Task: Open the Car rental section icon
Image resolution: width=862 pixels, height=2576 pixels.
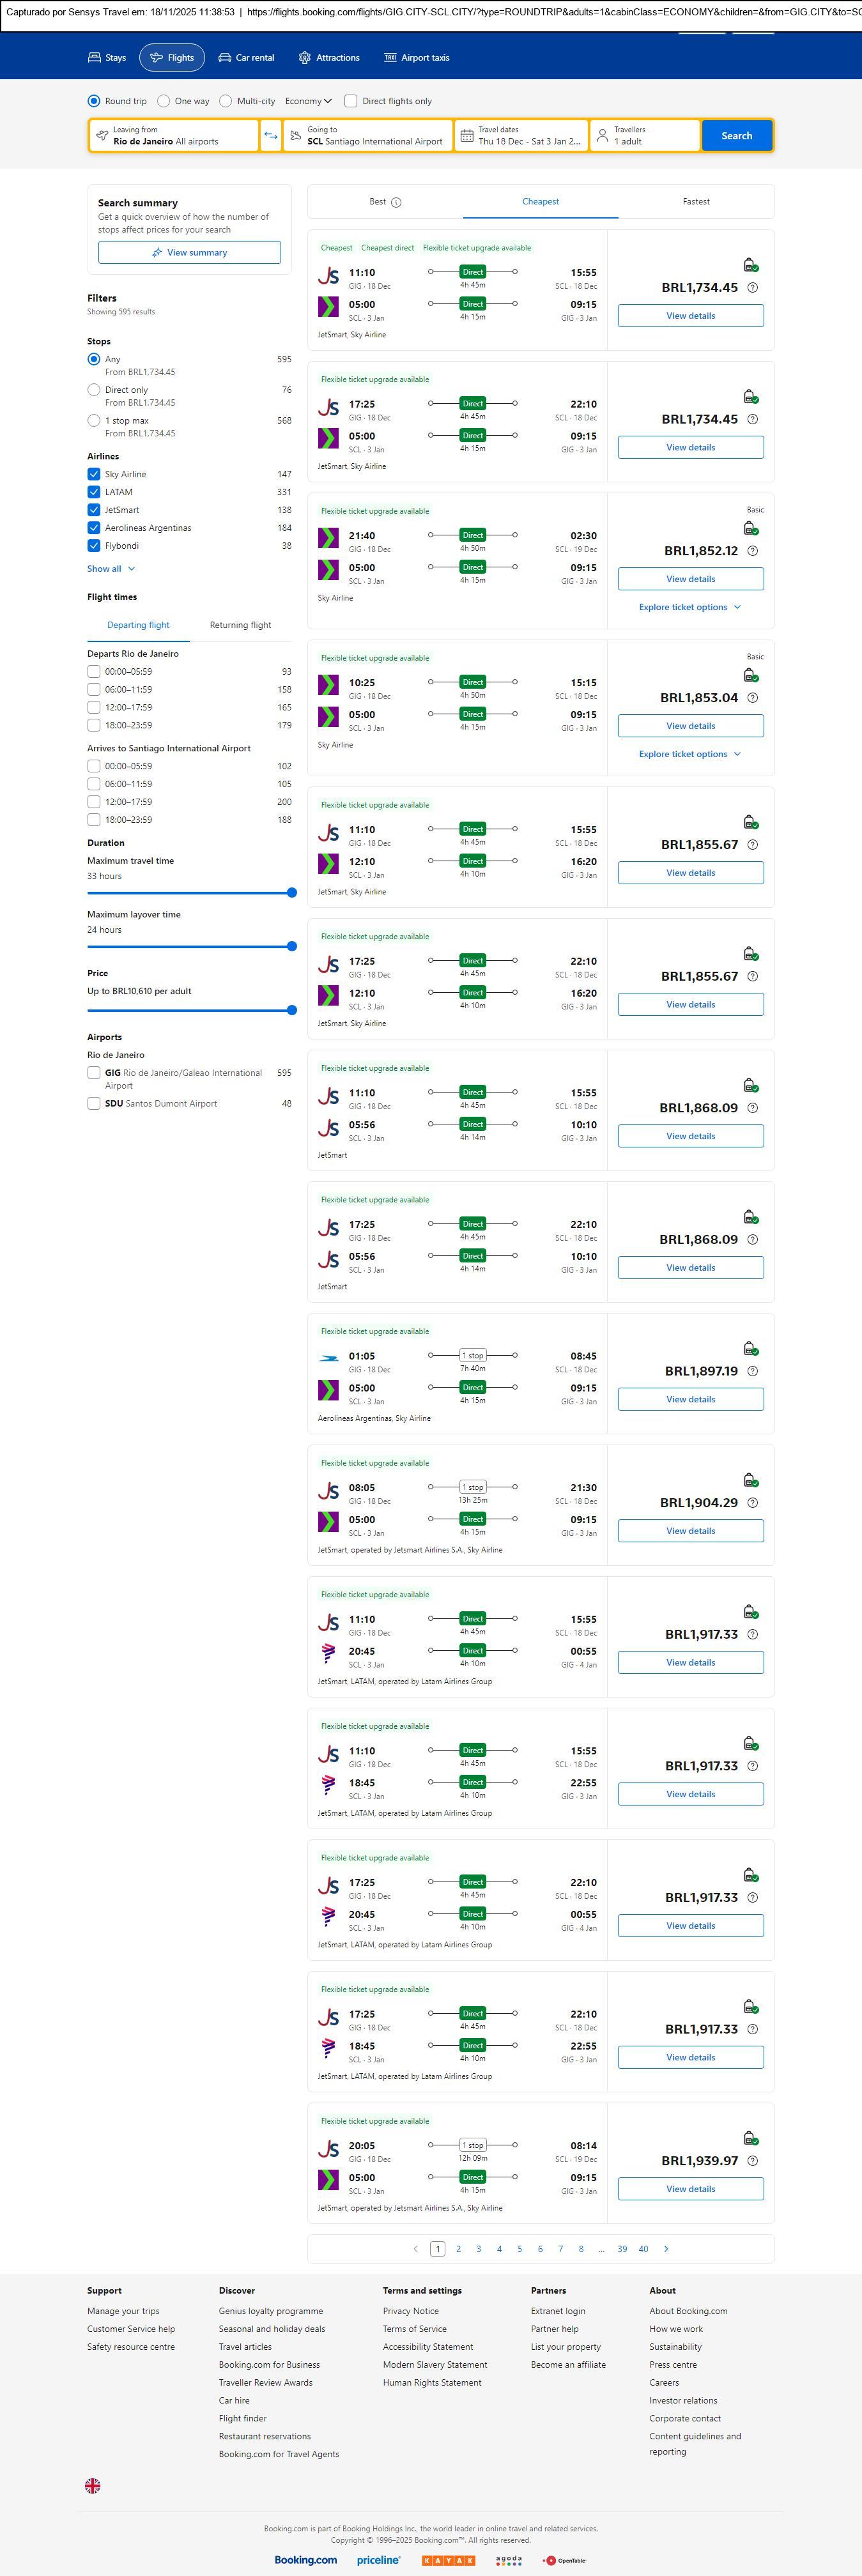Action: pos(225,58)
